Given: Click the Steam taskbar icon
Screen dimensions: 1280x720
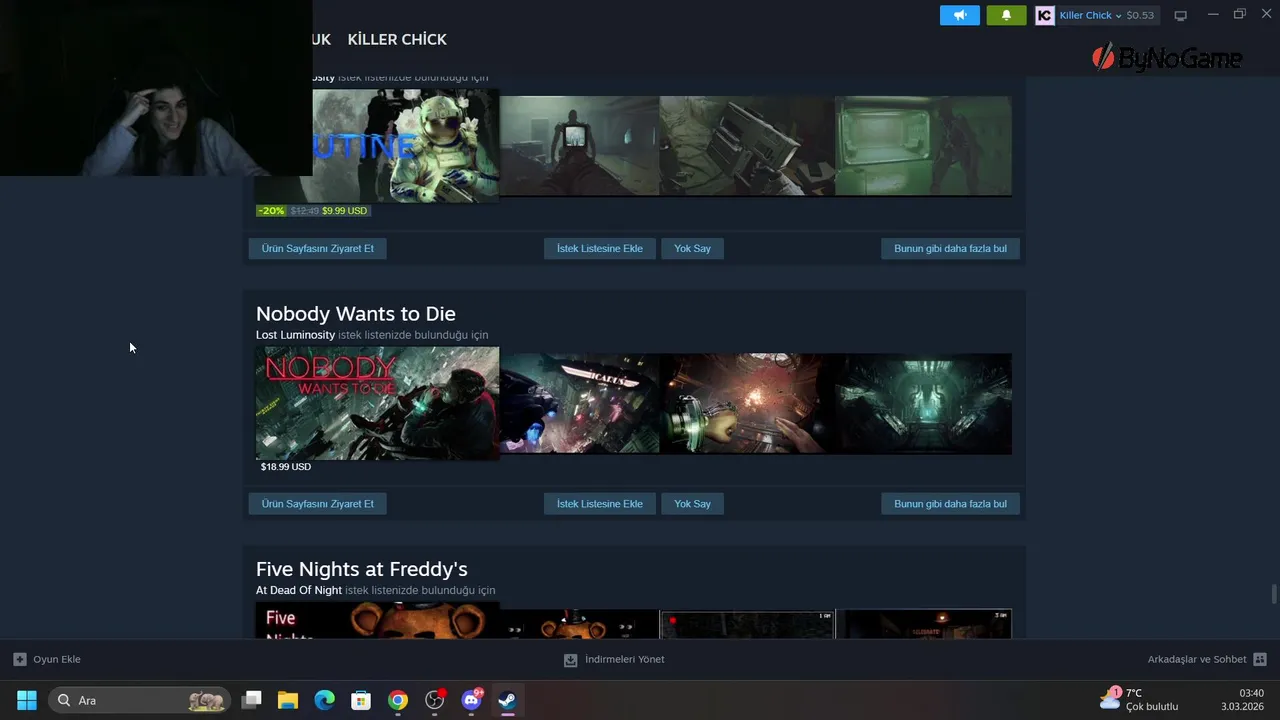Looking at the screenshot, I should (508, 700).
